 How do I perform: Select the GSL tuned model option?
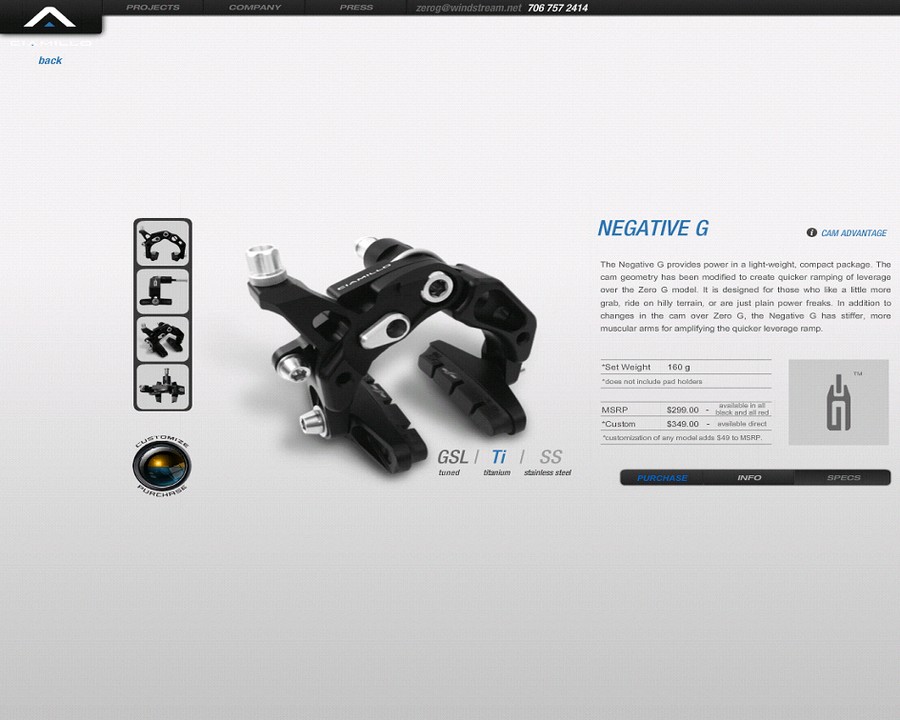tap(452, 460)
